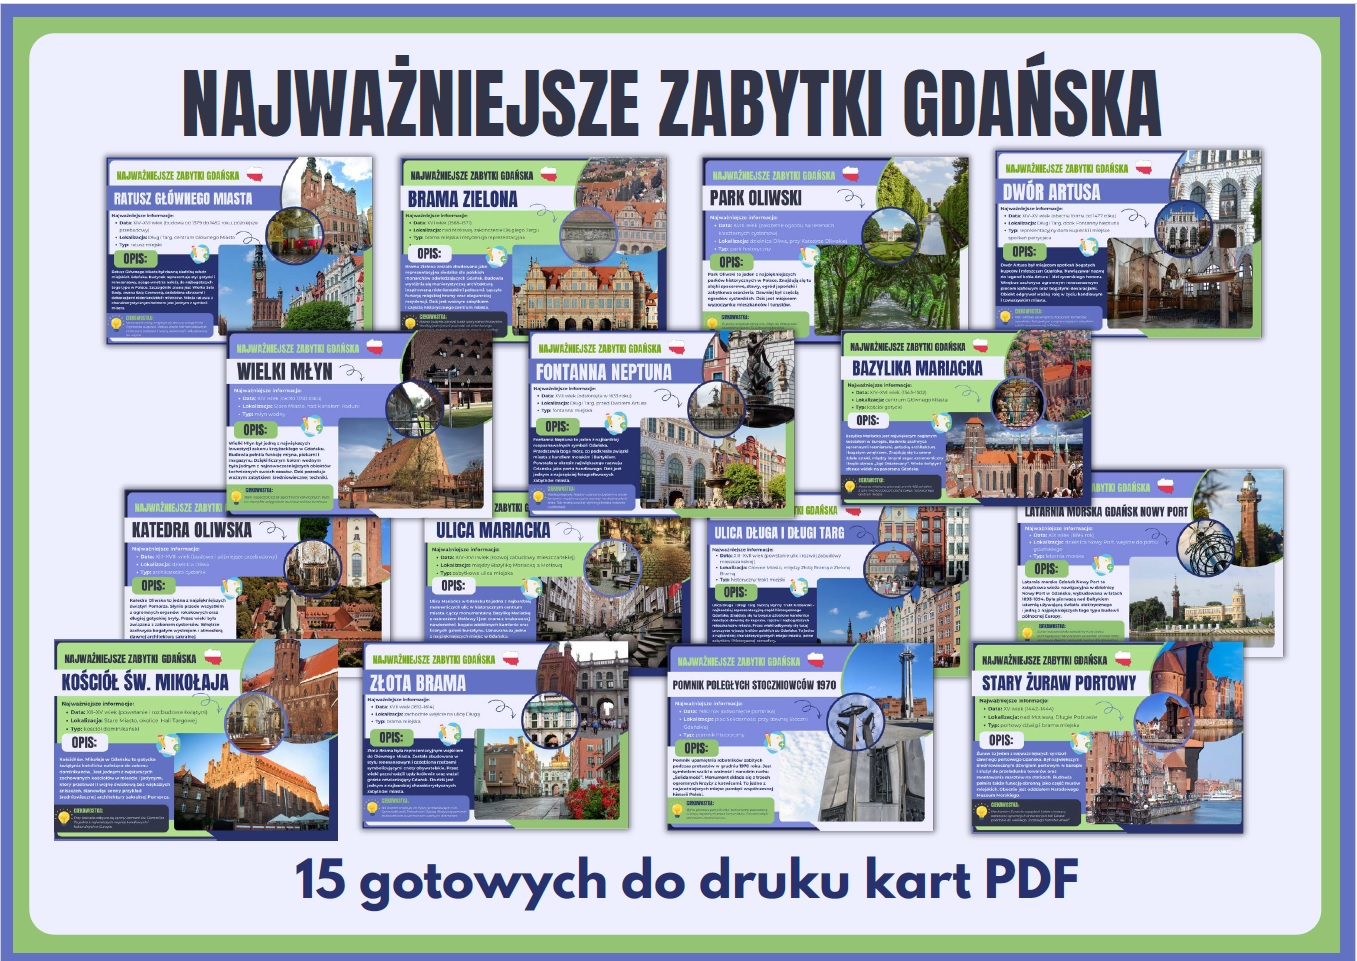Click the Polish flag on Złota Brama card

[x=512, y=658]
